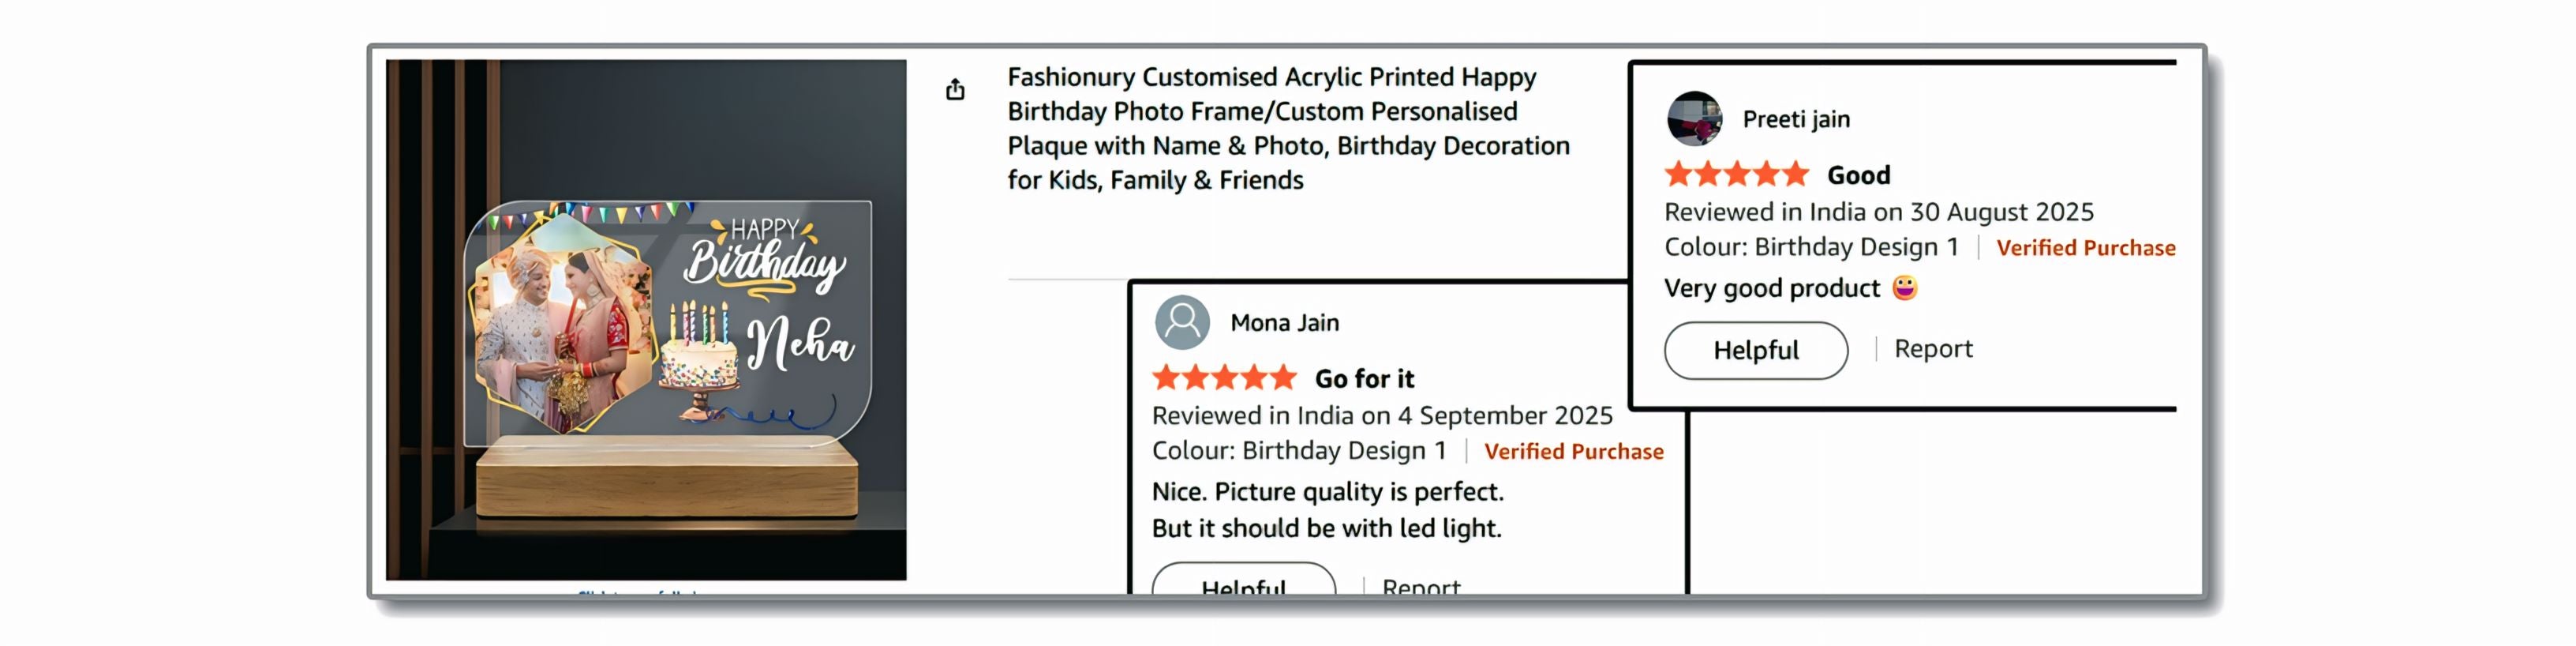The width and height of the screenshot is (2576, 646).
Task: Click the "Reviewed in India on 4 September 2025" line
Action: 1382,416
